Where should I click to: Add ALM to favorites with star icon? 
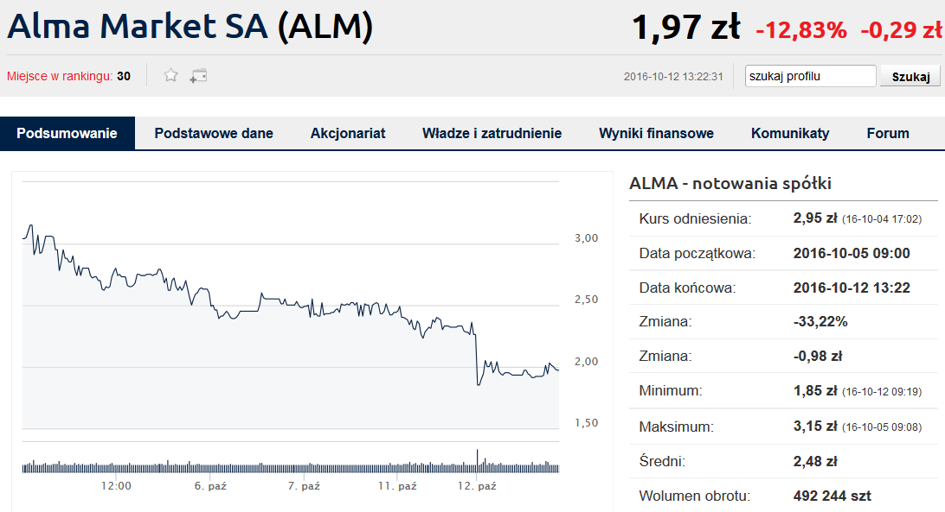pyautogui.click(x=171, y=75)
